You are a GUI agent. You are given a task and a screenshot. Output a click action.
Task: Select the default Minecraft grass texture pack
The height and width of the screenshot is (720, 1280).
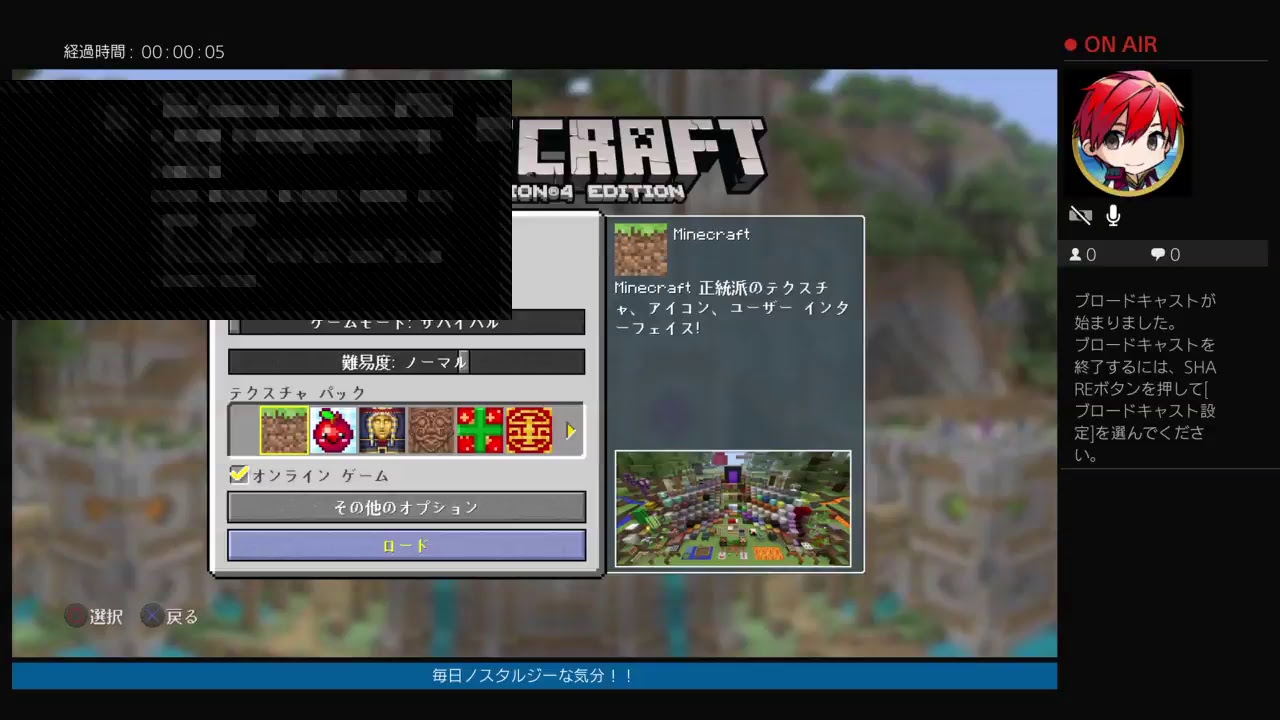point(285,430)
